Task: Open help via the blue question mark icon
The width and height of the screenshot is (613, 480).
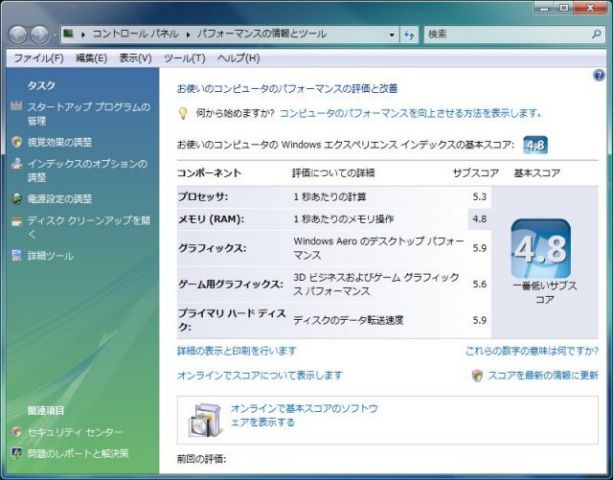Action: click(x=598, y=75)
